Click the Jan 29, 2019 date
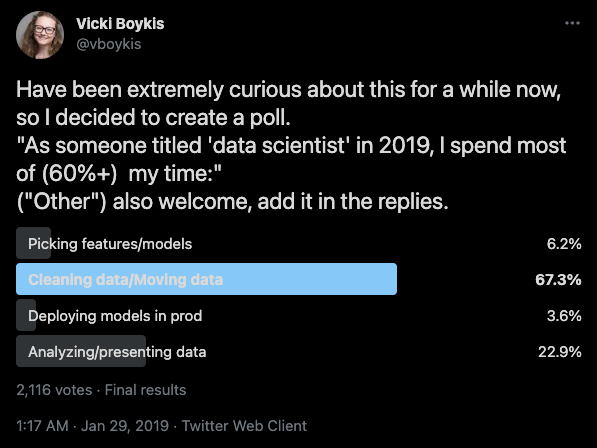The width and height of the screenshot is (597, 448). (125, 426)
